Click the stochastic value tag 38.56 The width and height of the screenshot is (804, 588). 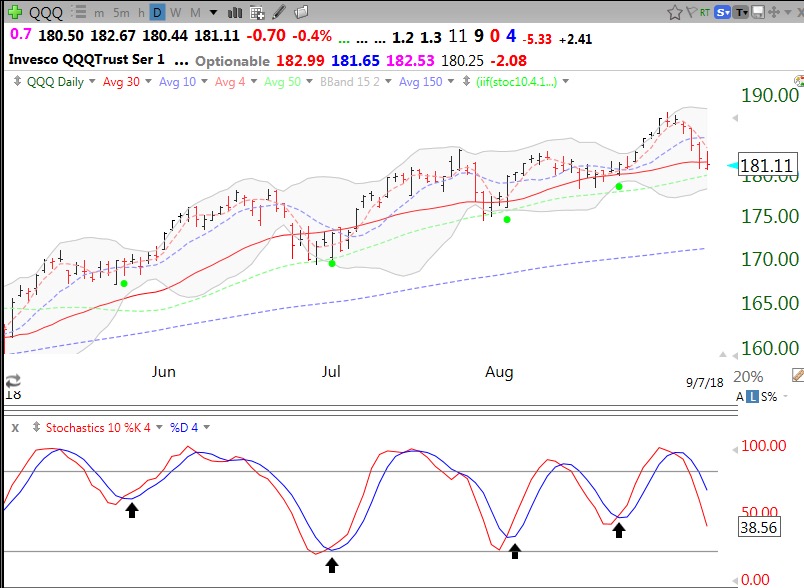pos(758,527)
